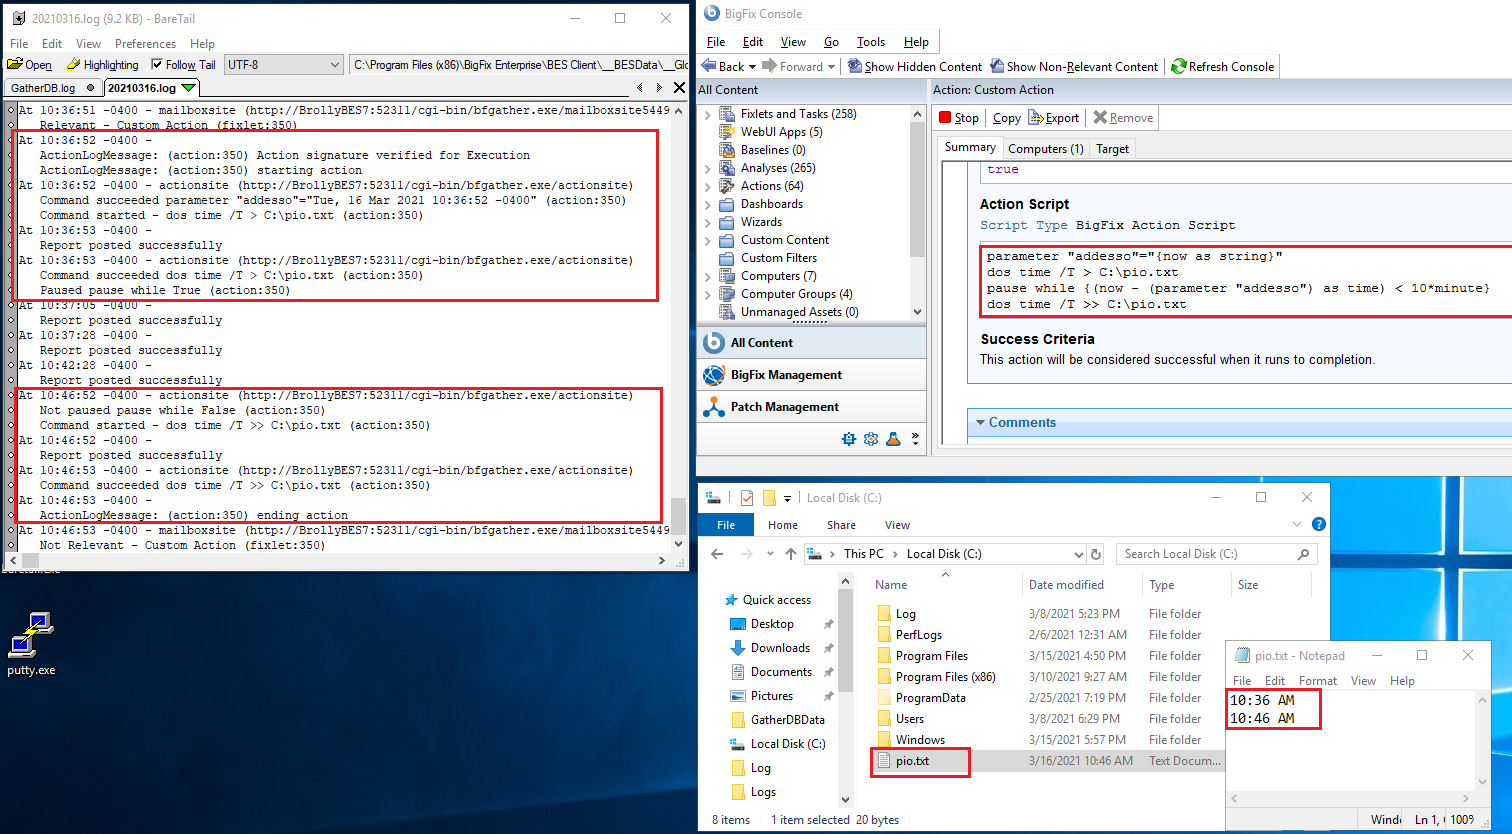Select Baselines (0) tree item

(773, 150)
